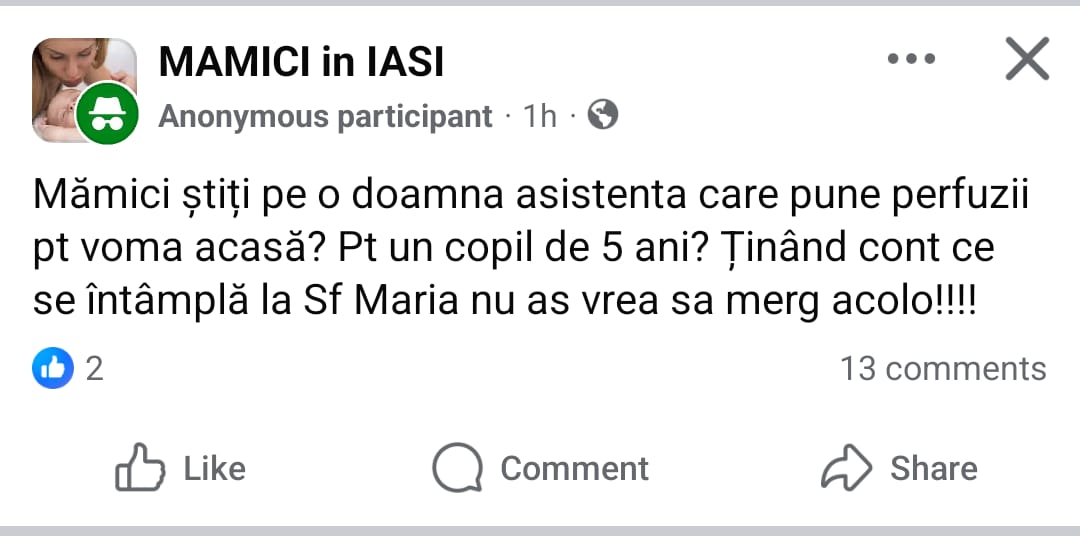This screenshot has width=1080, height=544.
Task: Show who reacted via the count 2
Action: point(94,369)
